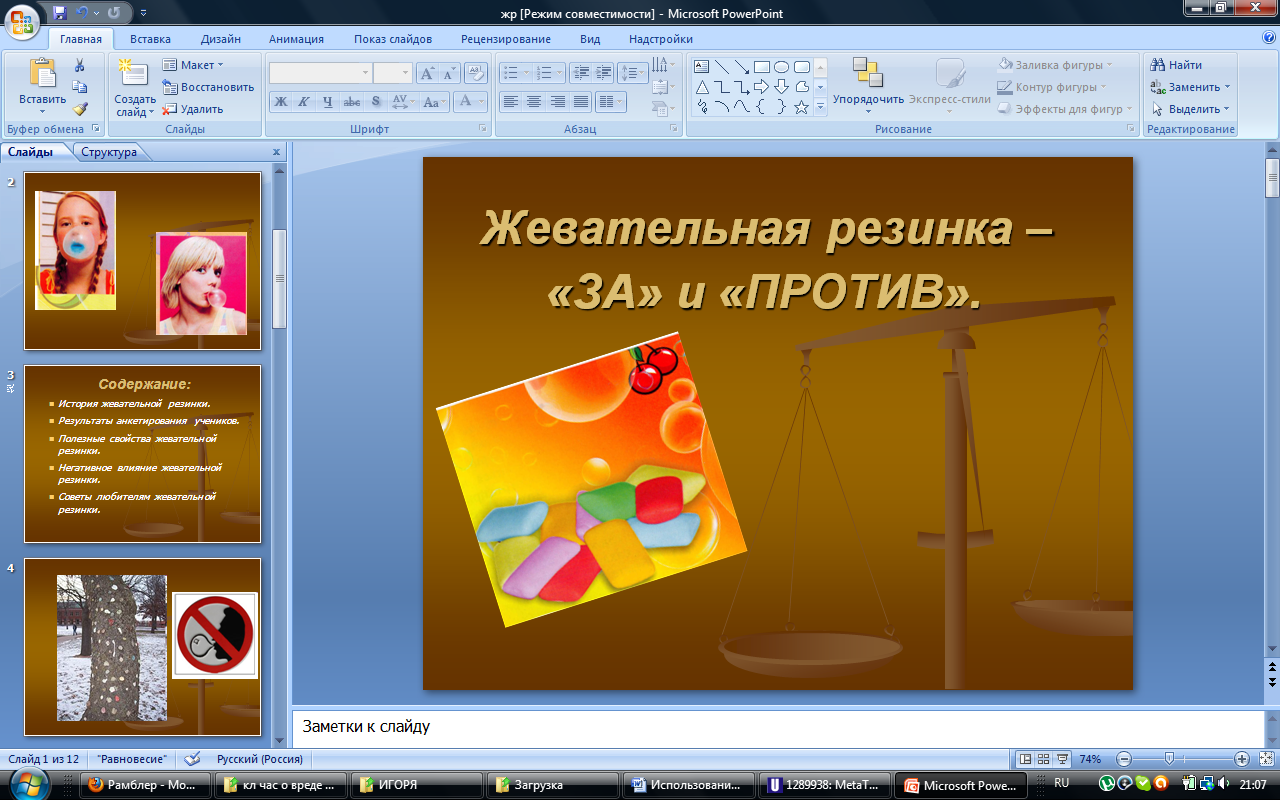Select the five-point star shape

(802, 107)
